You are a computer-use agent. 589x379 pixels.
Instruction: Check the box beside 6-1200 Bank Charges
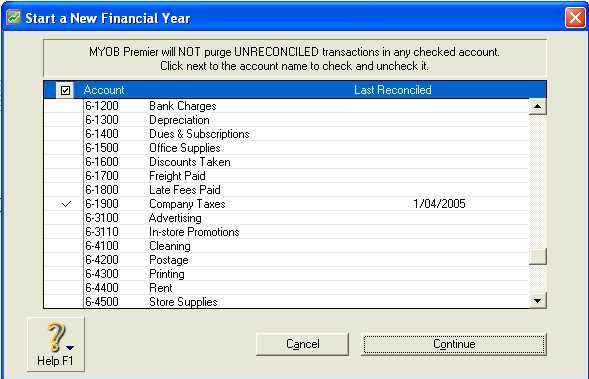tap(64, 106)
